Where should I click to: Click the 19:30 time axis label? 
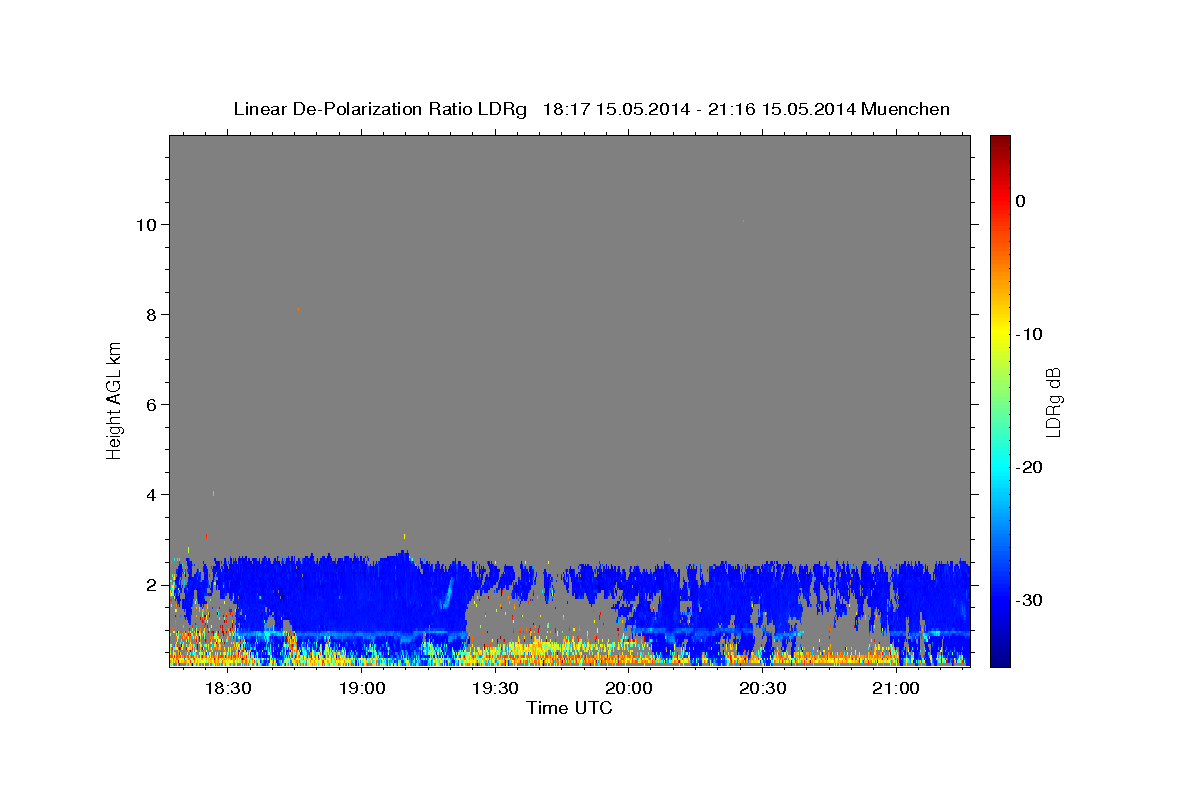click(x=495, y=689)
